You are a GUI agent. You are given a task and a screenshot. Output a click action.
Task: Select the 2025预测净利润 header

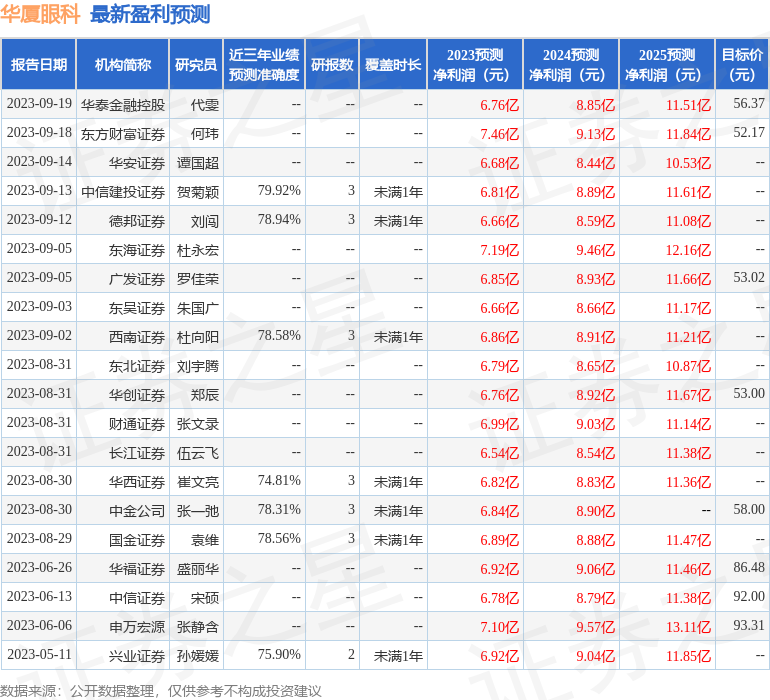(x=667, y=65)
